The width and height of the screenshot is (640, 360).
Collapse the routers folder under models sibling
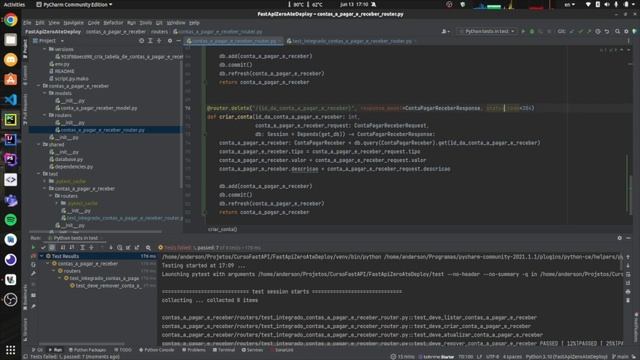45,115
